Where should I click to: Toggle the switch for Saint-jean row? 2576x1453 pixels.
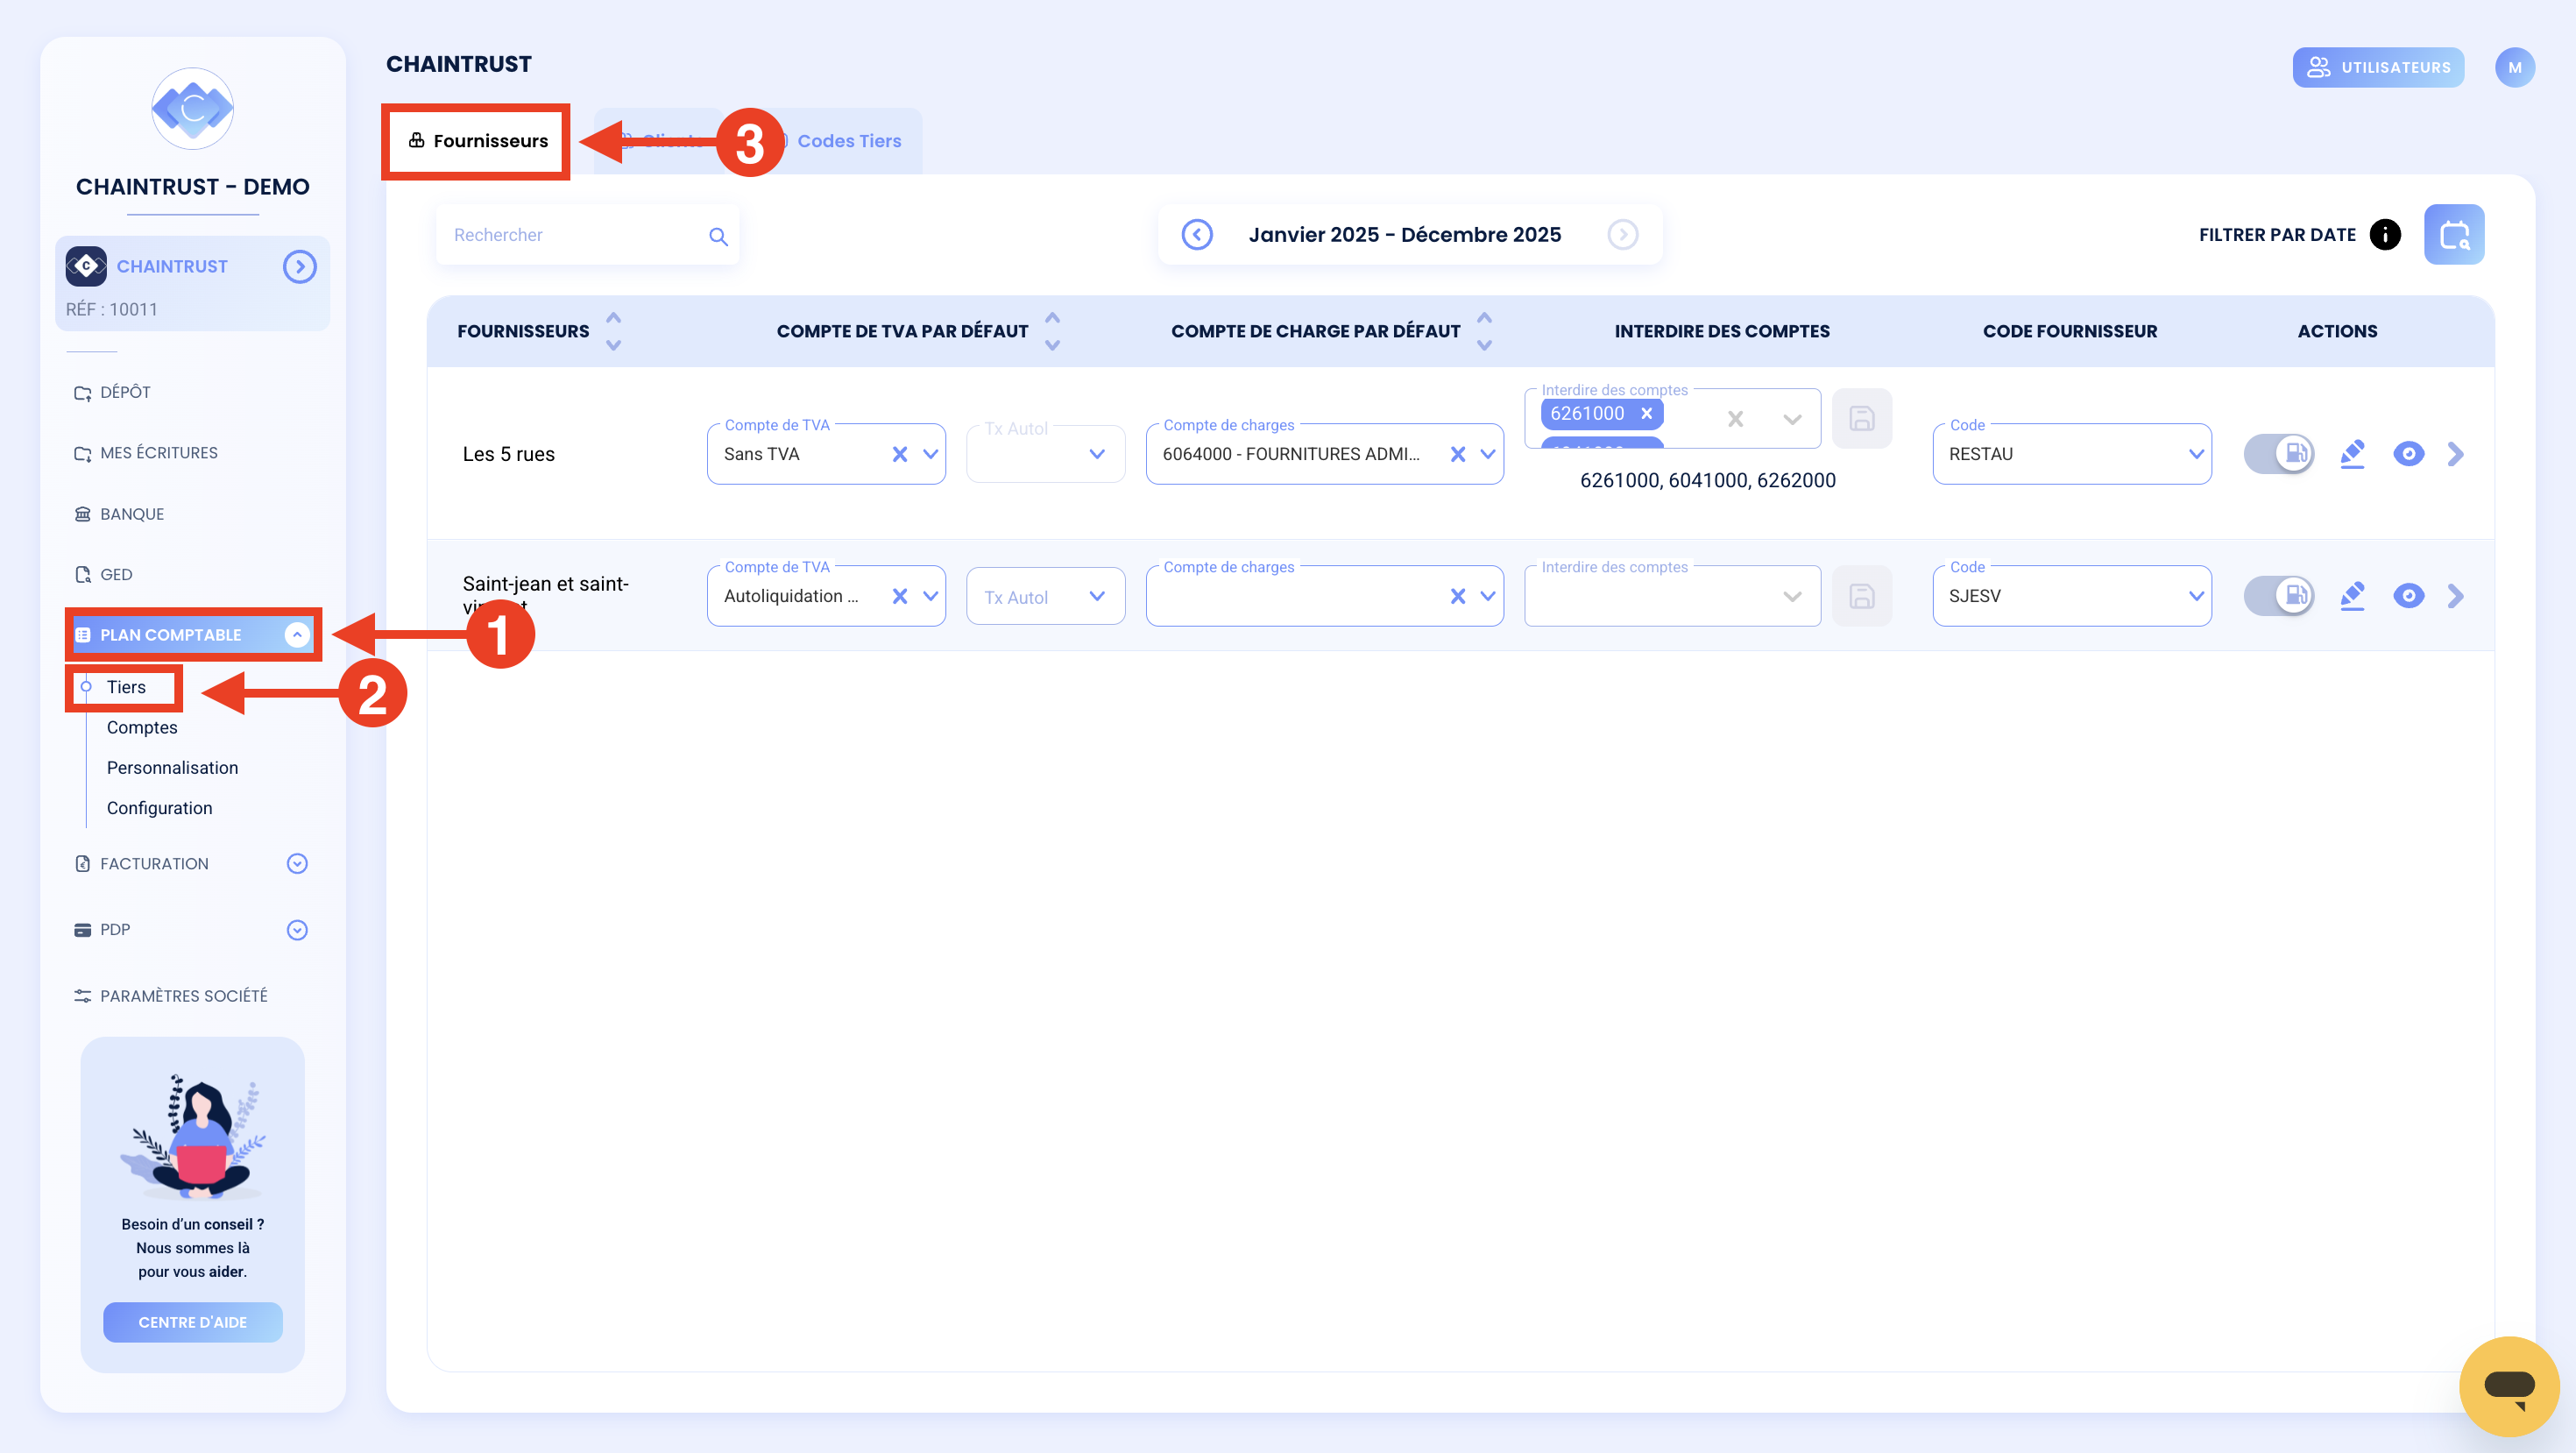(x=2278, y=596)
